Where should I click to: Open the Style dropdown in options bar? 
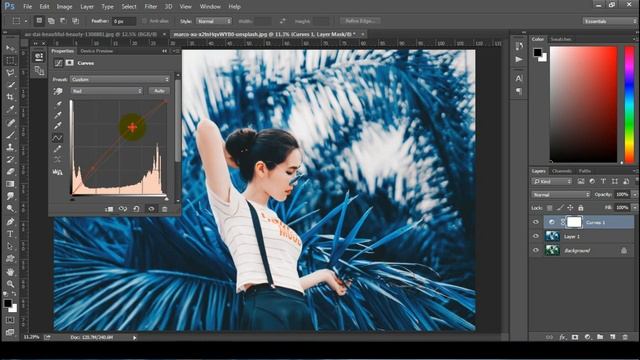pos(214,21)
